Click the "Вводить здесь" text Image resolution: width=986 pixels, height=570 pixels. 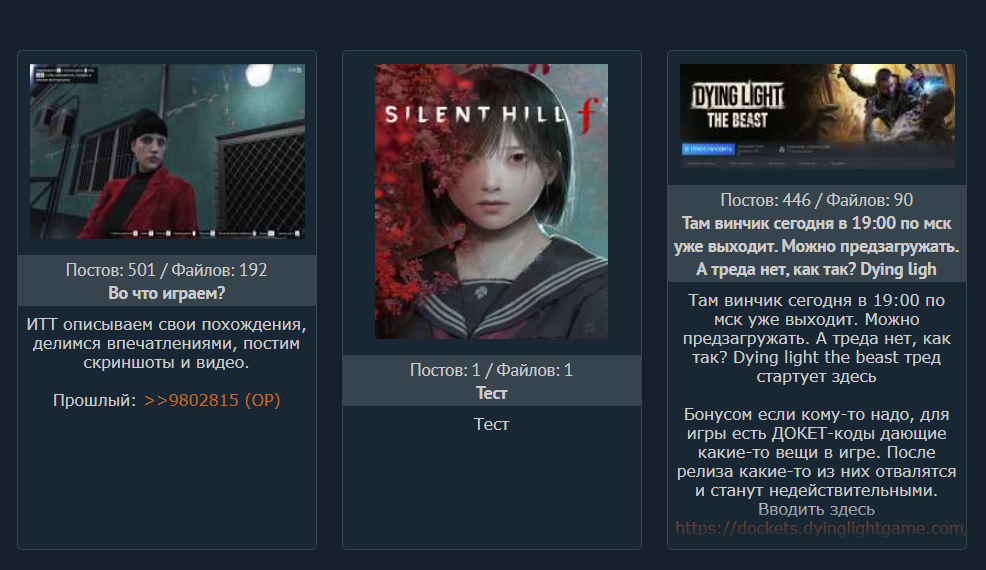[816, 510]
